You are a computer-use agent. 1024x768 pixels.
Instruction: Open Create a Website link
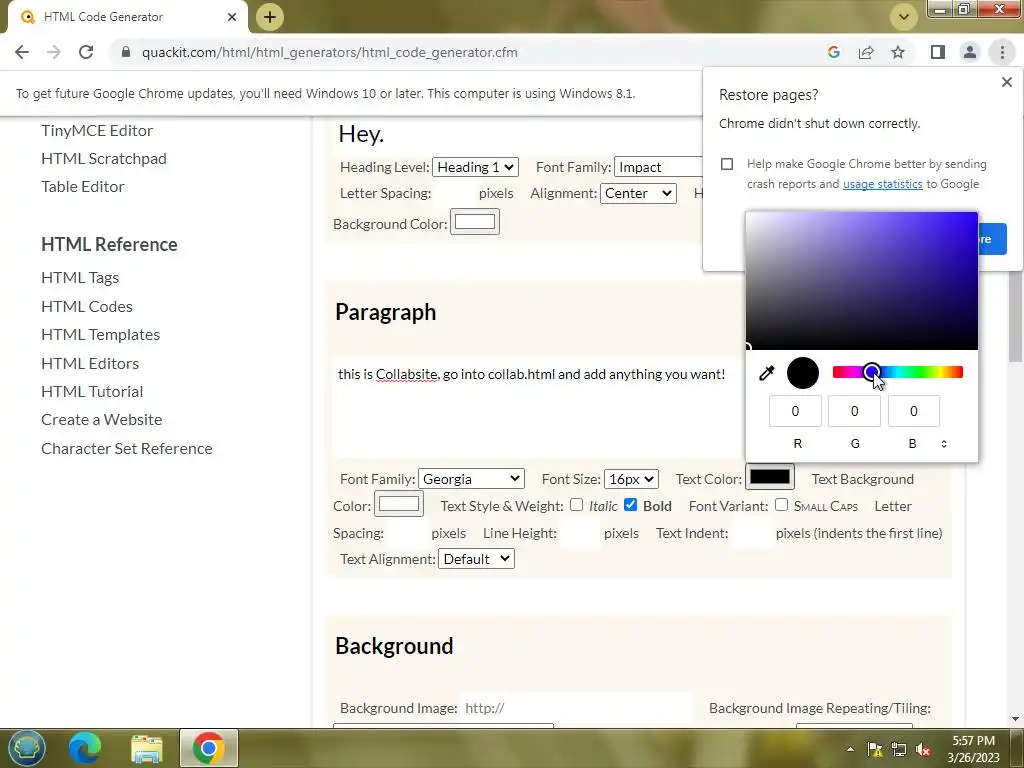(x=101, y=419)
